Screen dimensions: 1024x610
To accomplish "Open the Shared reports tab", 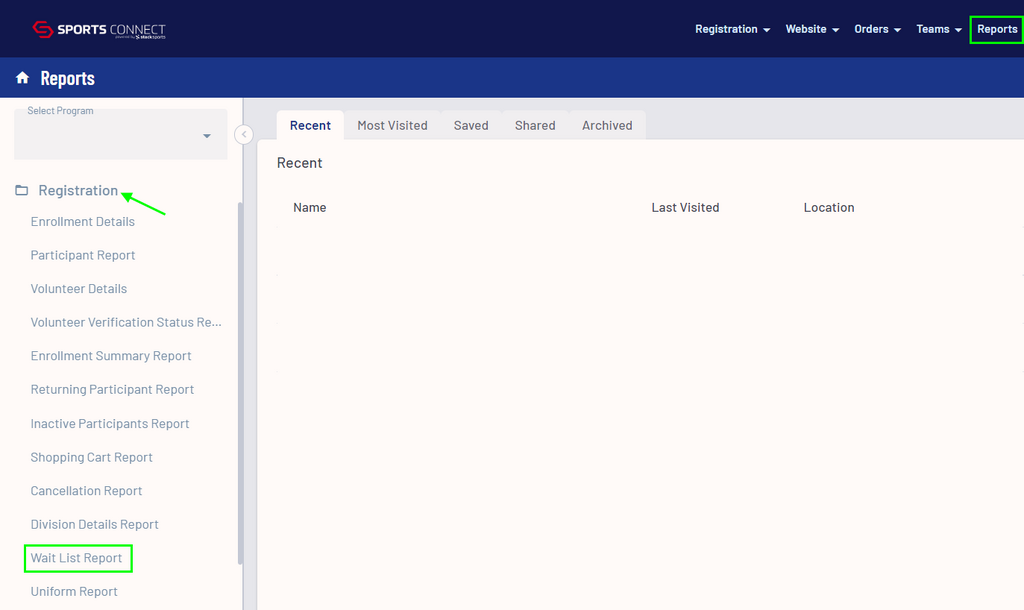I will click(x=535, y=125).
